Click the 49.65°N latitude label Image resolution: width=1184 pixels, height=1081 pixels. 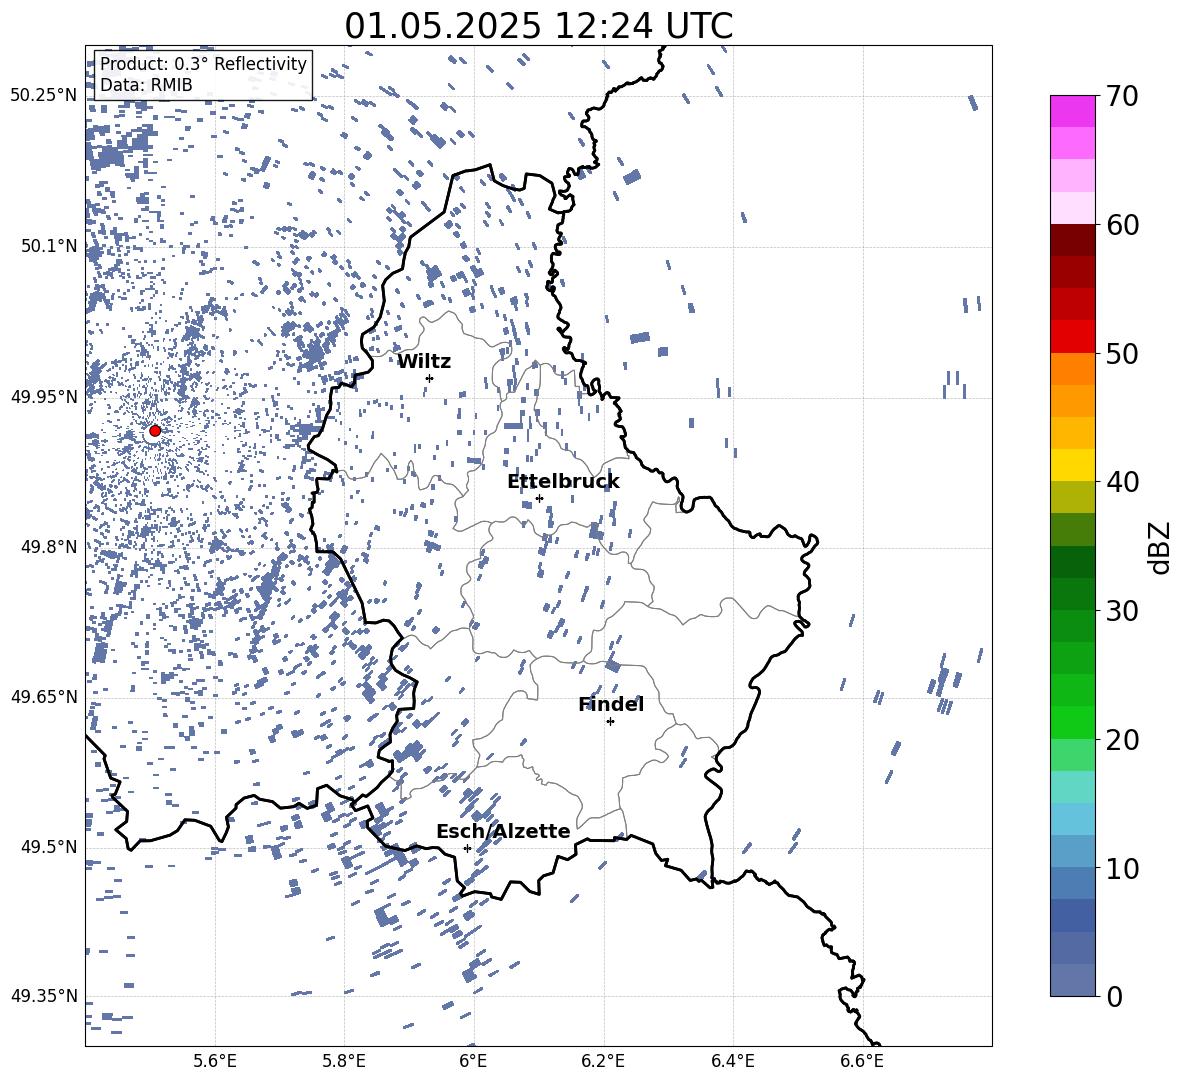tap(44, 697)
